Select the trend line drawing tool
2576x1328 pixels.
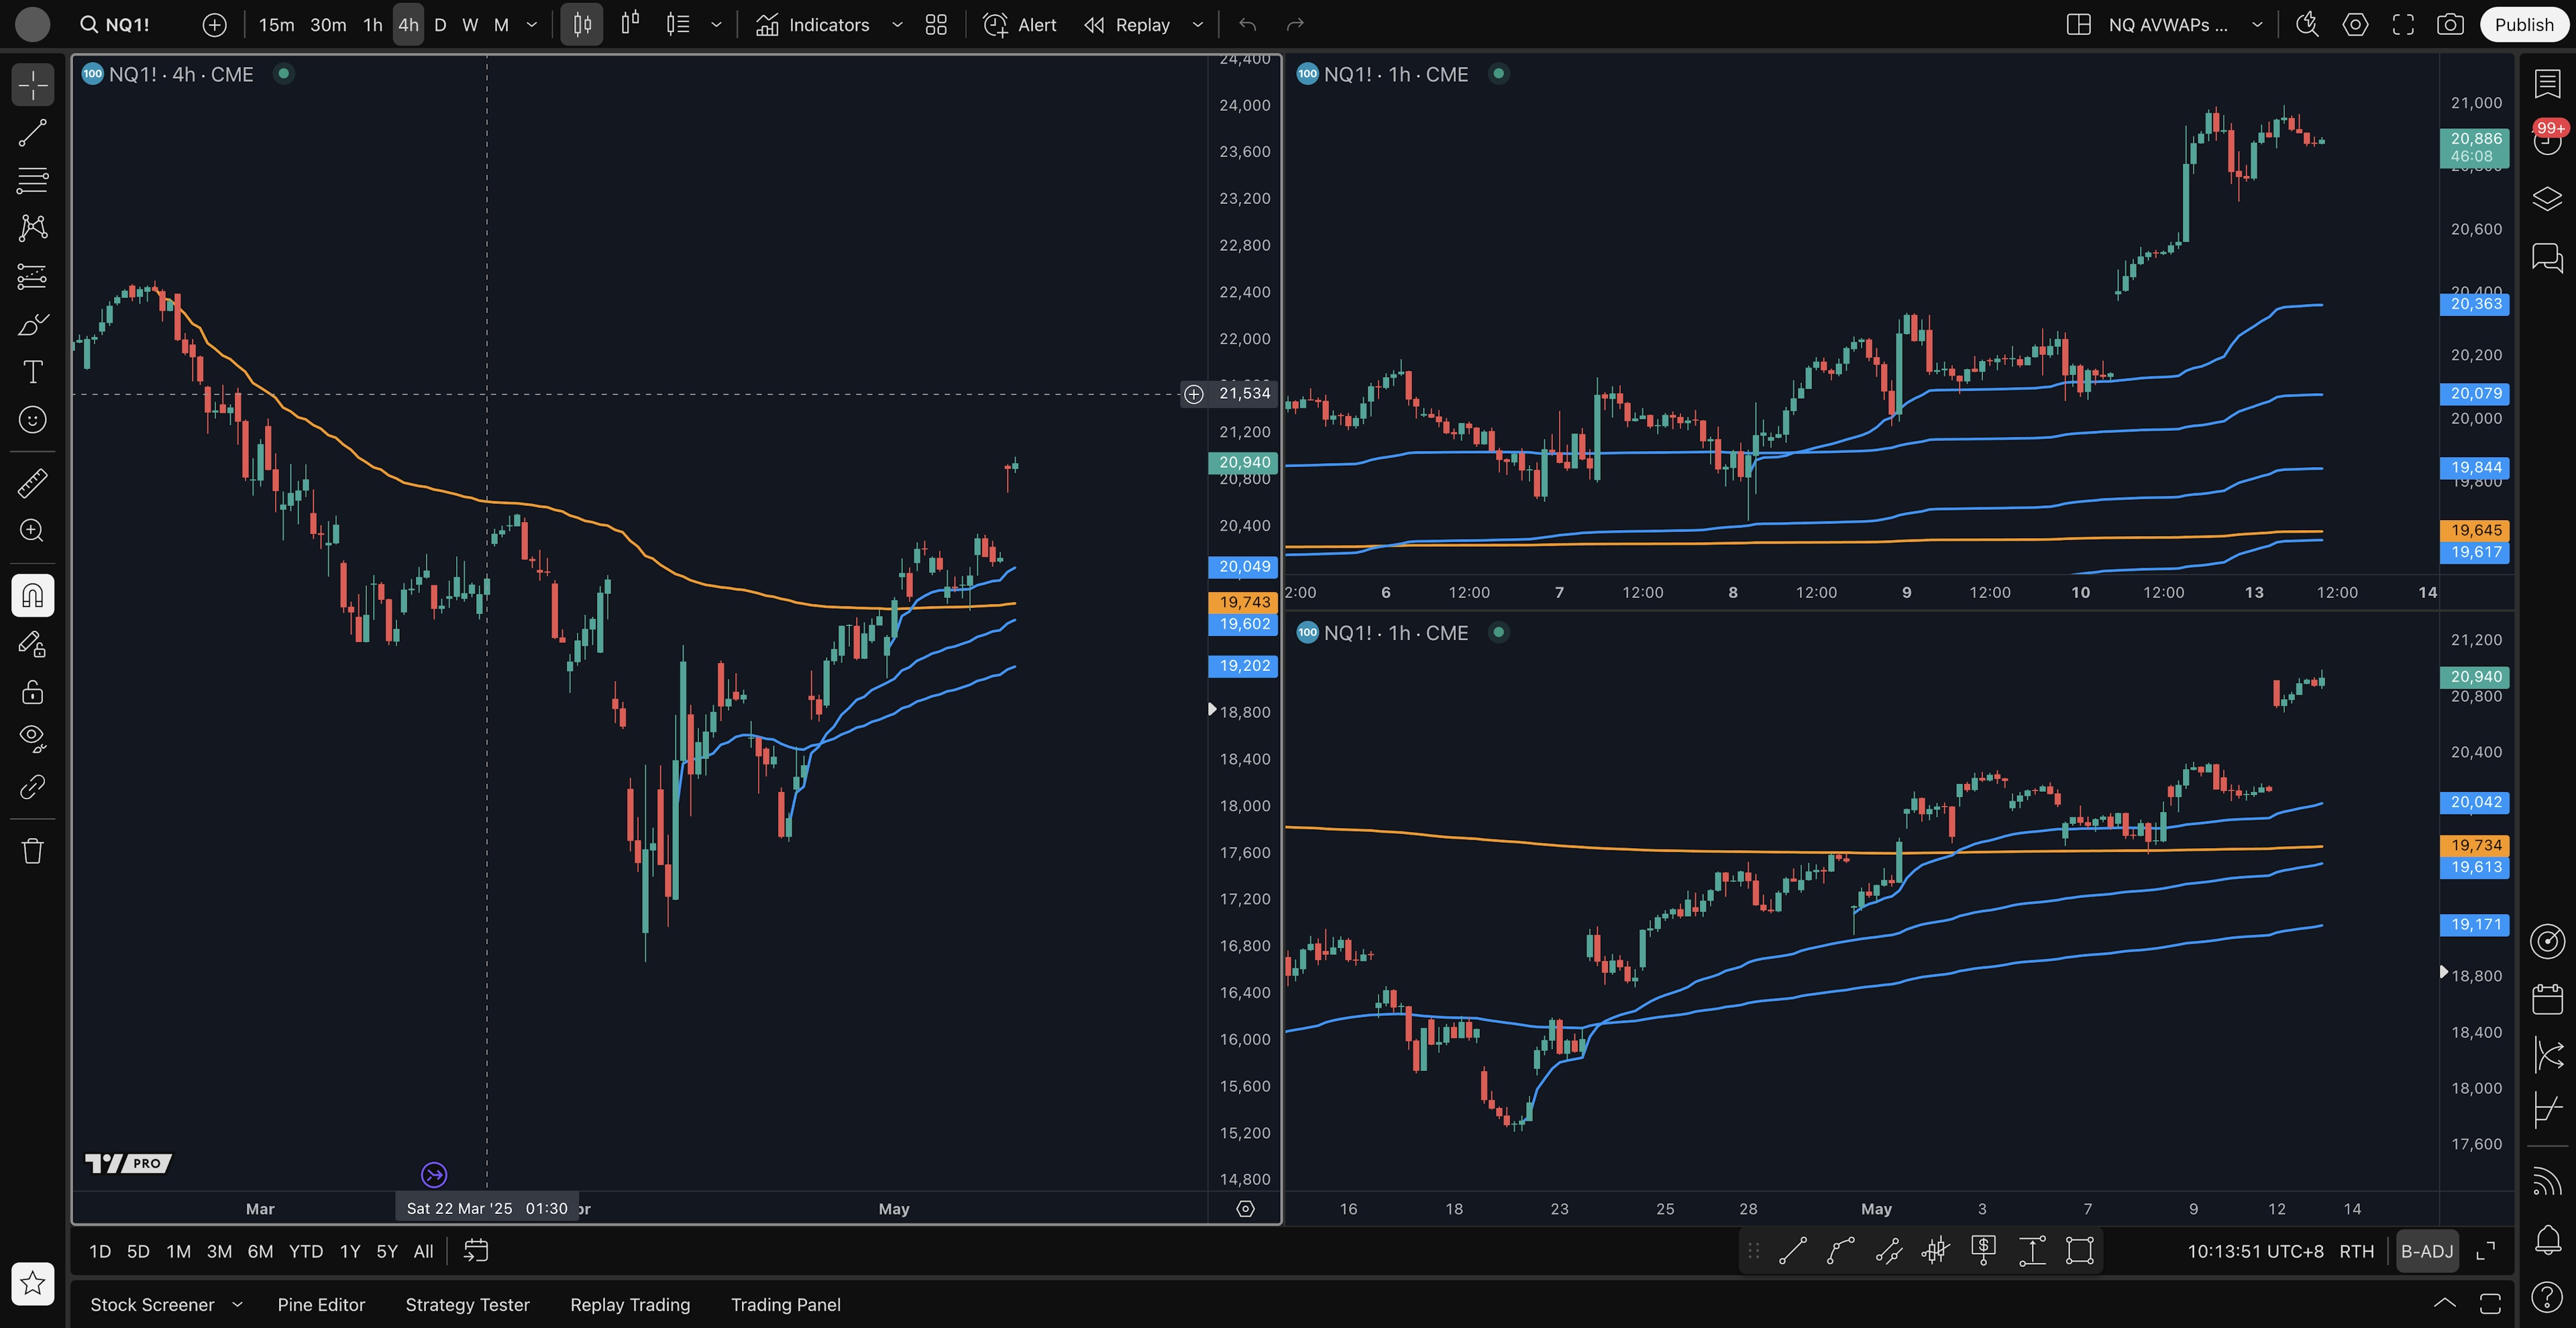point(32,133)
